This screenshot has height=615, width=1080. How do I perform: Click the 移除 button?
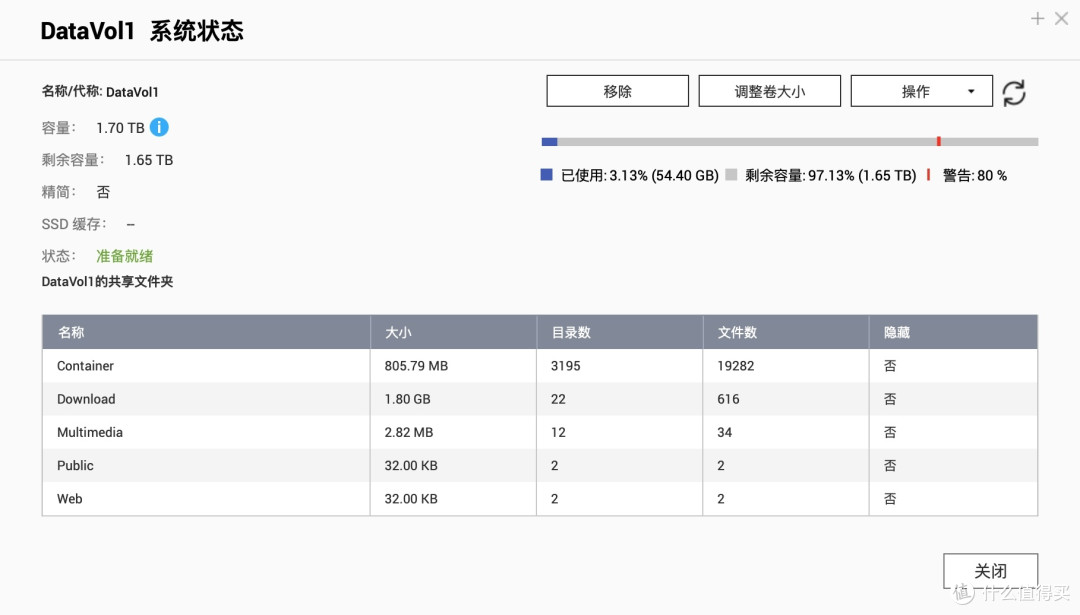tap(617, 91)
